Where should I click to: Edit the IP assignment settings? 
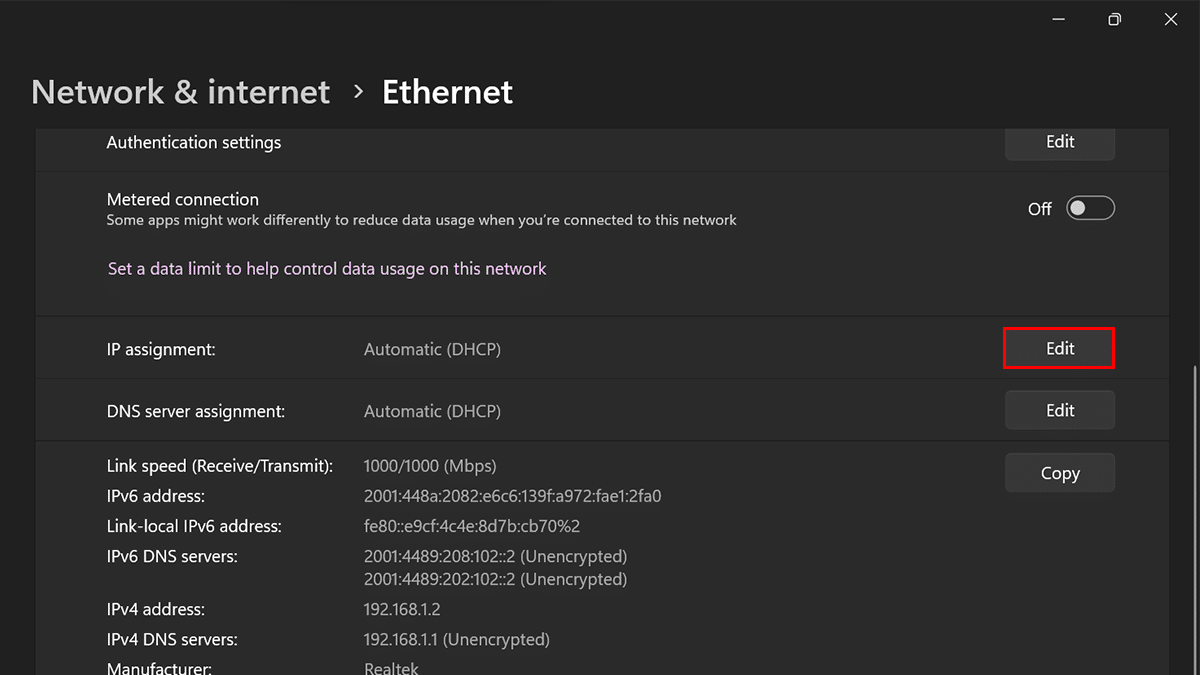(x=1059, y=348)
